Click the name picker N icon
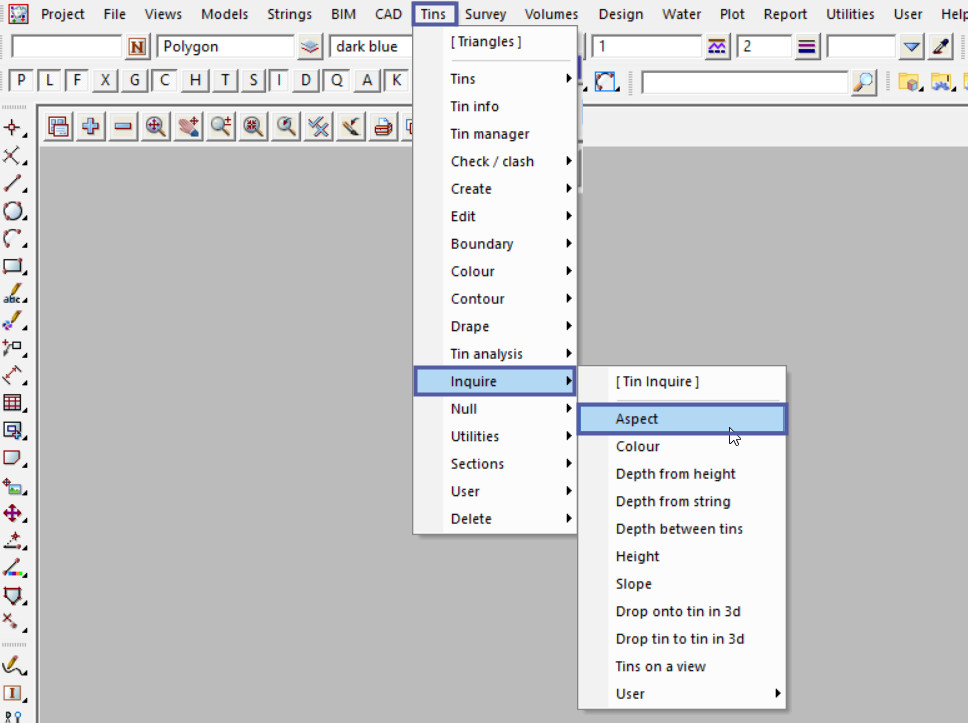This screenshot has width=968, height=723. click(x=137, y=47)
